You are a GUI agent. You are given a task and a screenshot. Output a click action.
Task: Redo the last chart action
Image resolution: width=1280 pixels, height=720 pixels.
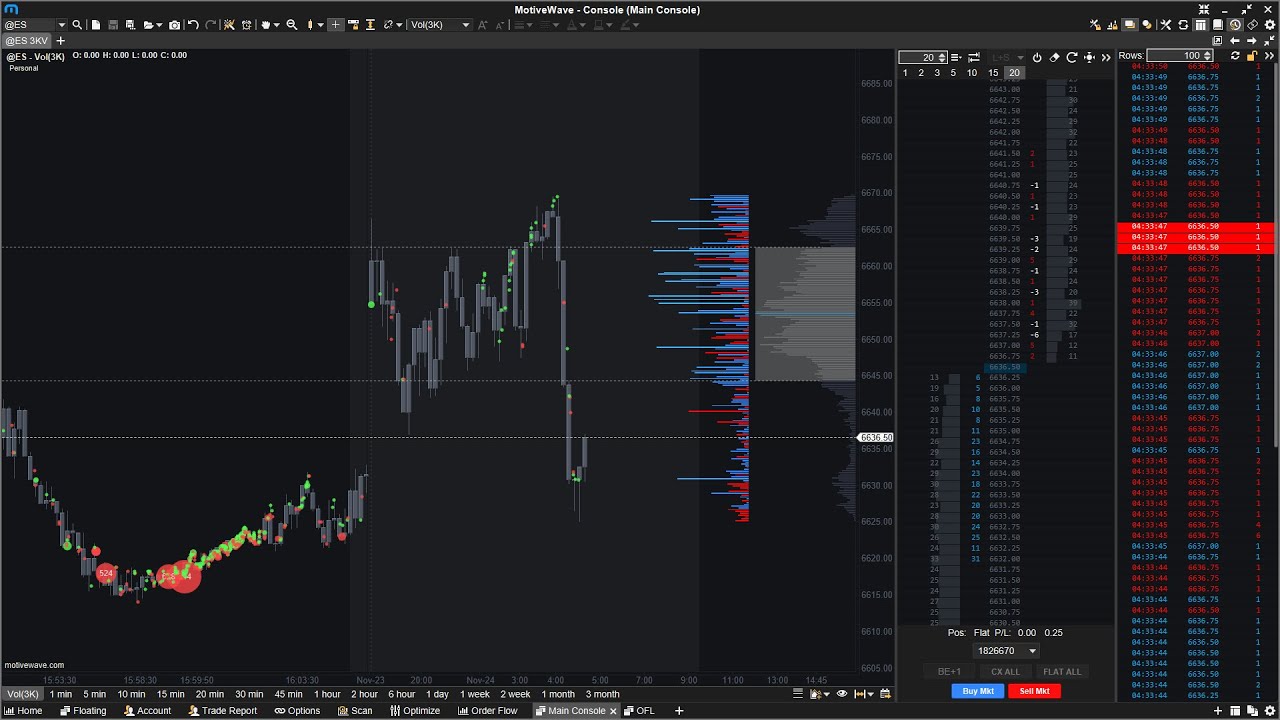[211, 25]
